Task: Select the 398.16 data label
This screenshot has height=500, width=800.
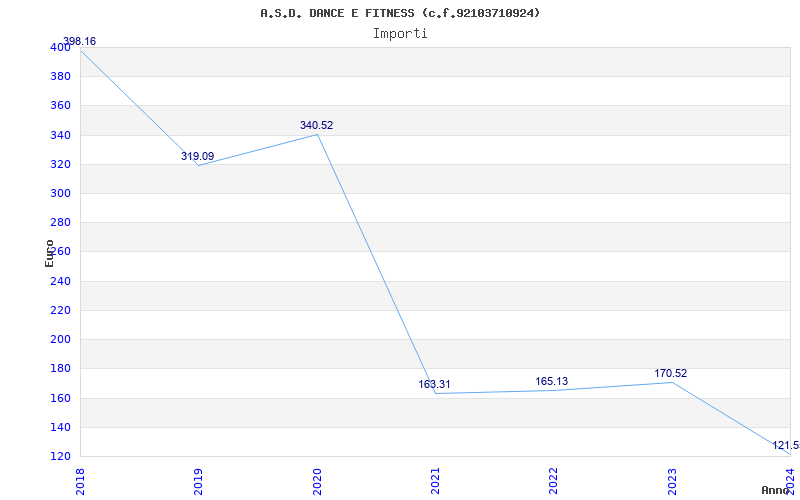Action: click(79, 41)
